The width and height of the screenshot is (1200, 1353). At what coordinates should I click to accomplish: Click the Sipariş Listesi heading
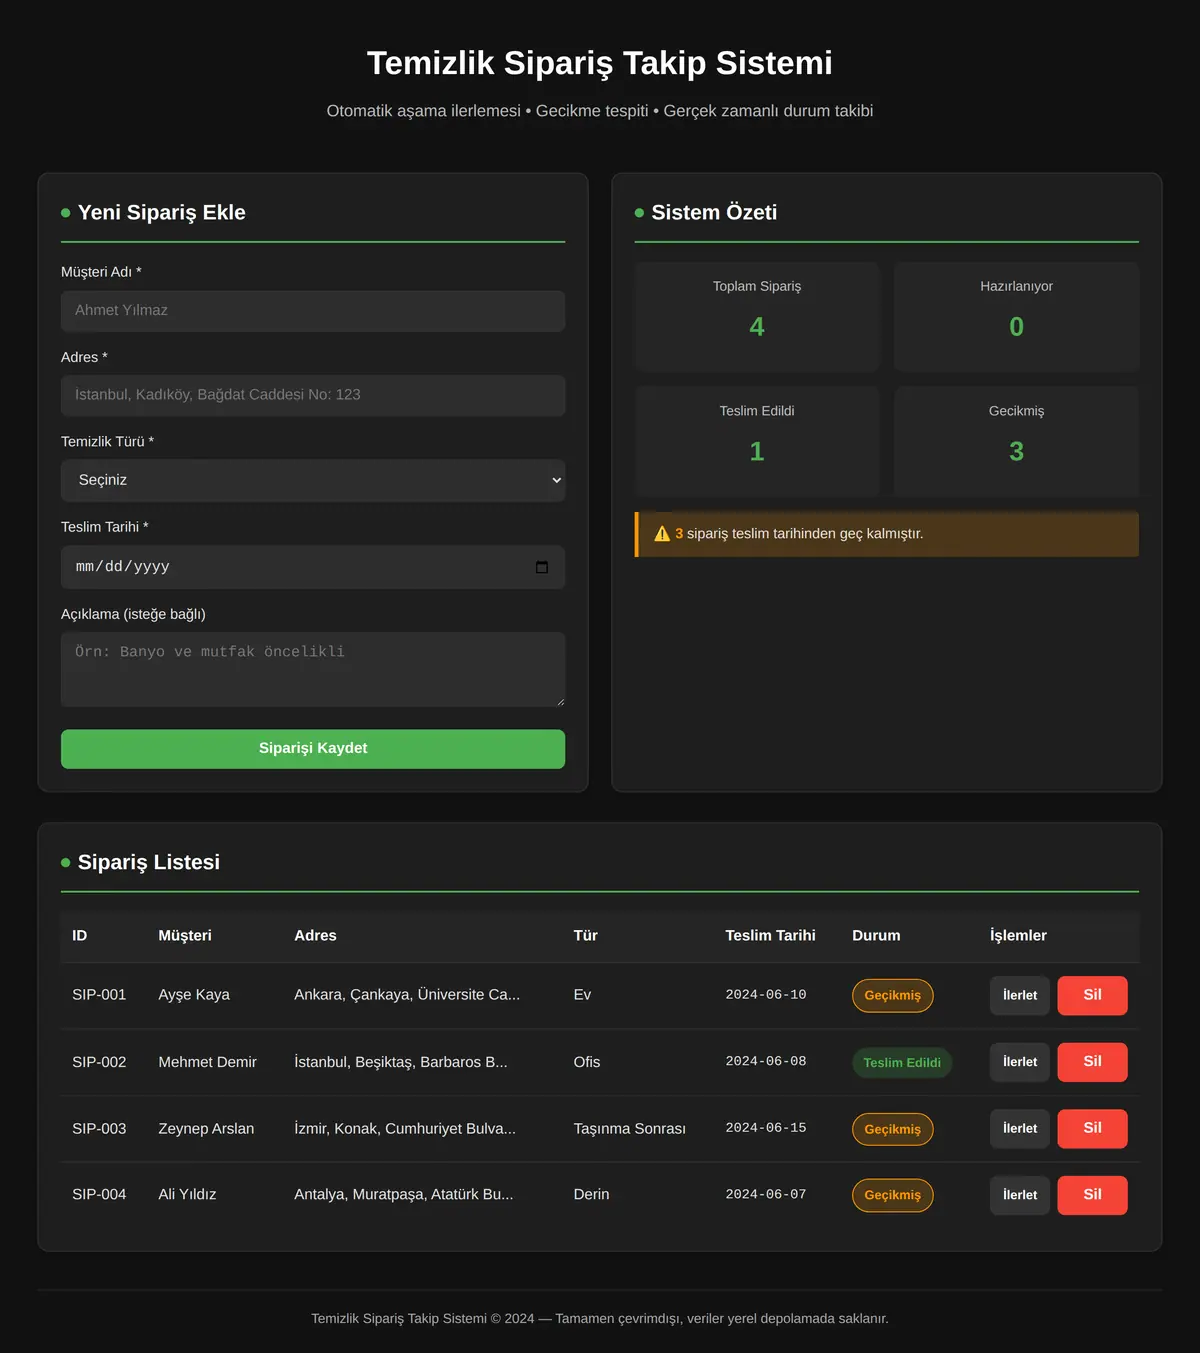(149, 862)
